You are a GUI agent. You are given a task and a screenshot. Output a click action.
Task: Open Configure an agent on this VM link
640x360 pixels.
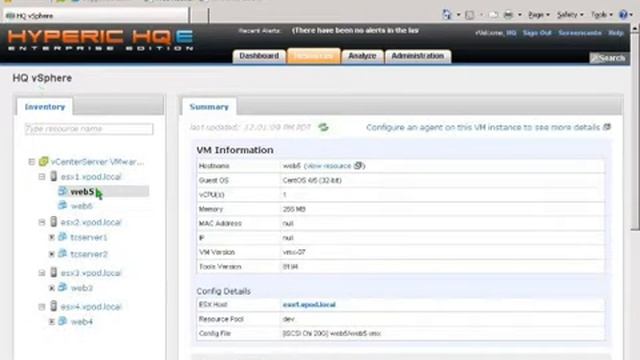483,127
